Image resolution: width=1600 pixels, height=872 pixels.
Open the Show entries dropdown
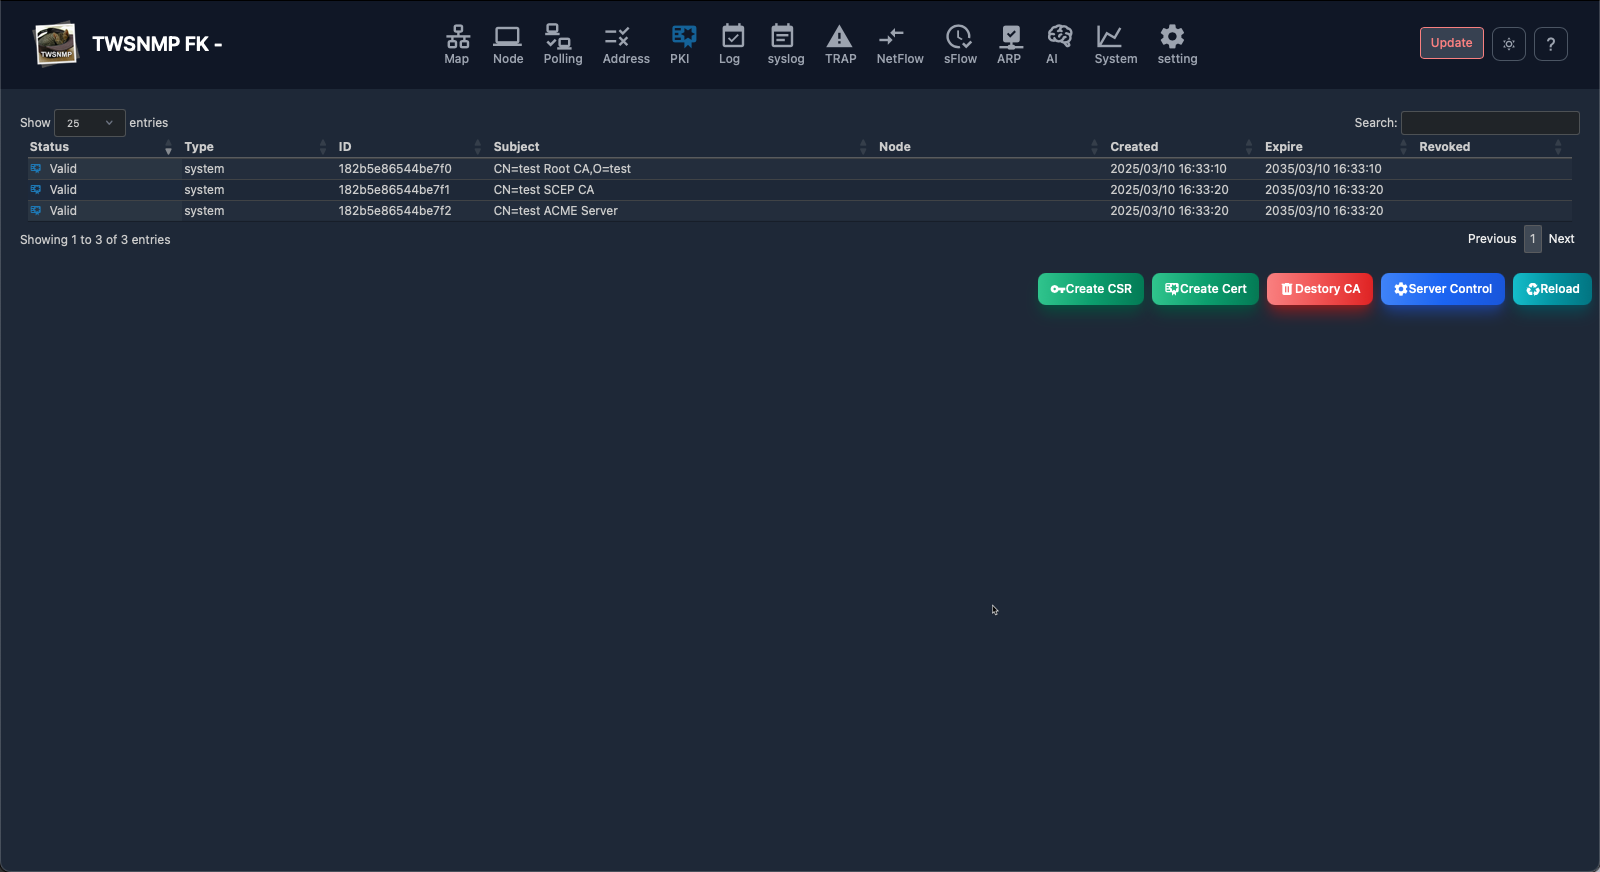(x=90, y=123)
